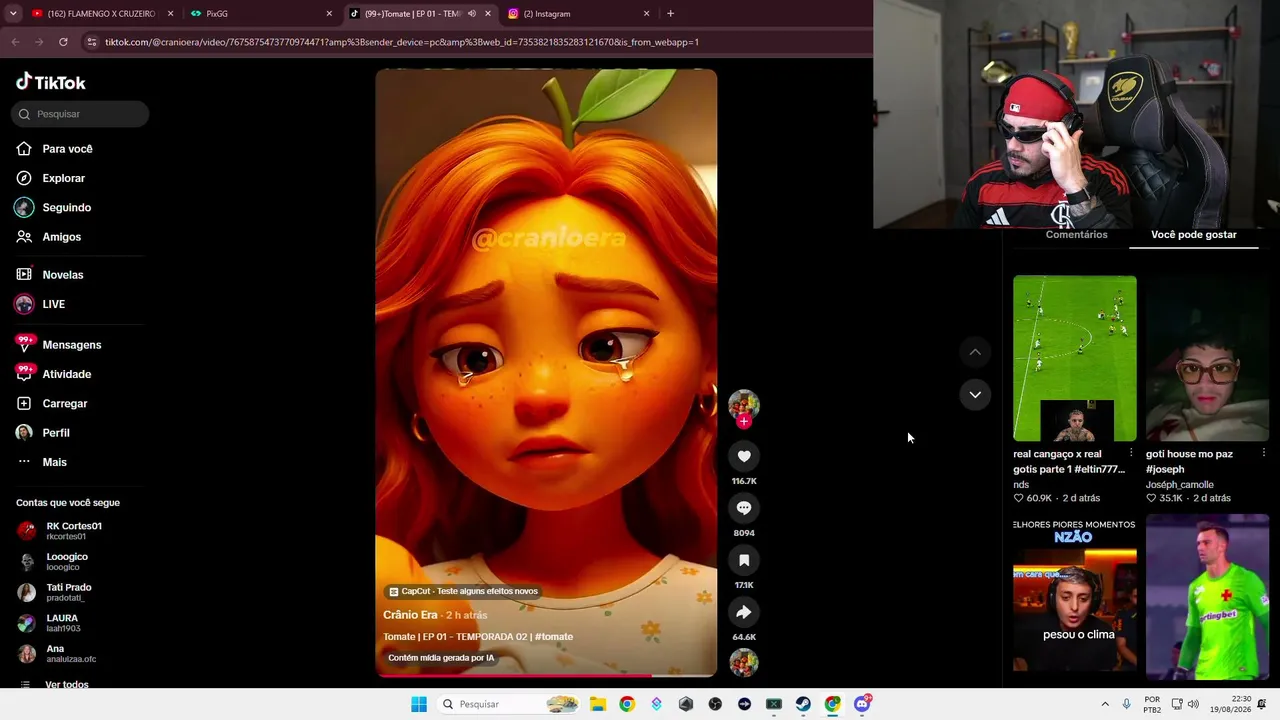Seek in the video progress bar
The width and height of the screenshot is (1280, 720).
pyautogui.click(x=546, y=676)
